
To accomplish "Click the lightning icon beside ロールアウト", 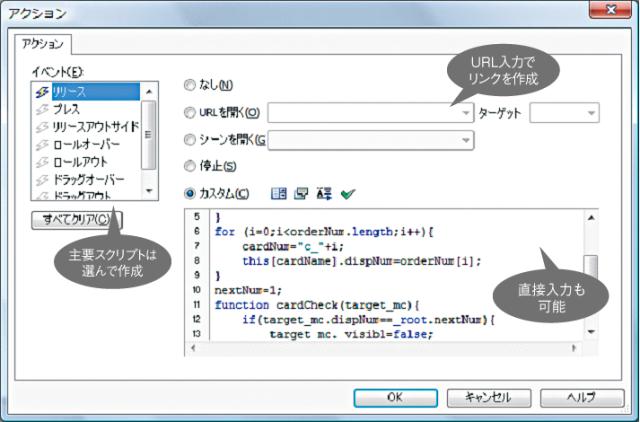I will 42,162.
